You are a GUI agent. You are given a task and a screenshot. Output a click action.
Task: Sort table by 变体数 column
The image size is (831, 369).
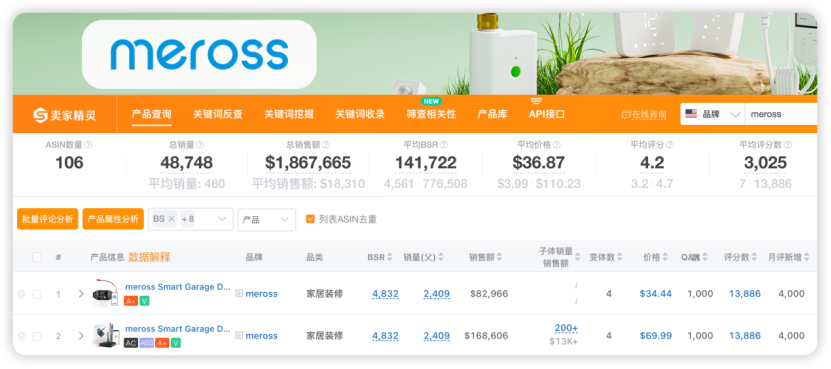(x=620, y=257)
